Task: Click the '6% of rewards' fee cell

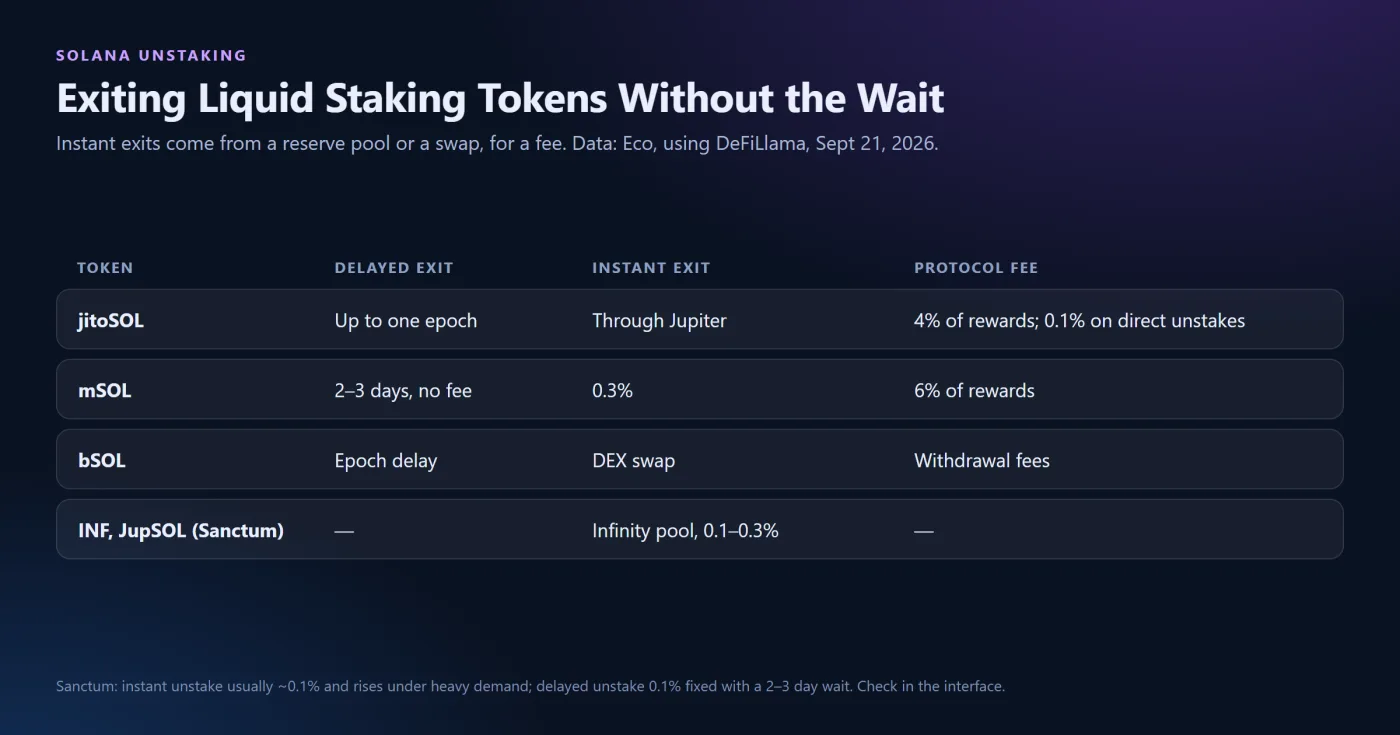Action: pos(974,391)
